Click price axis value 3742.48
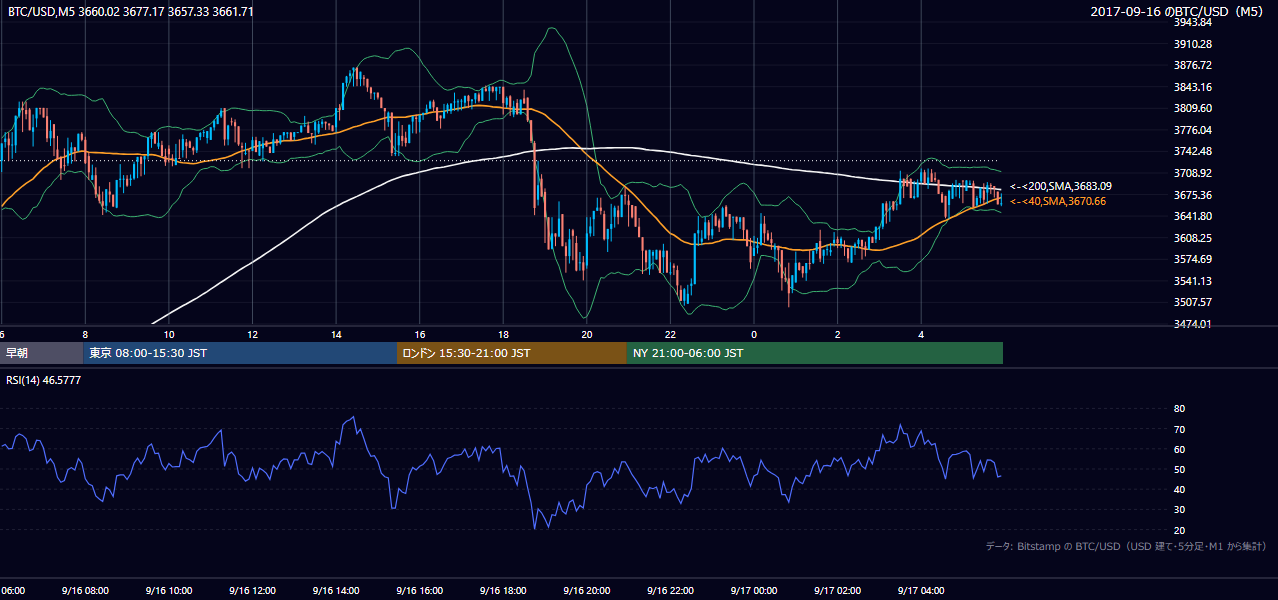The image size is (1278, 600). click(1193, 151)
